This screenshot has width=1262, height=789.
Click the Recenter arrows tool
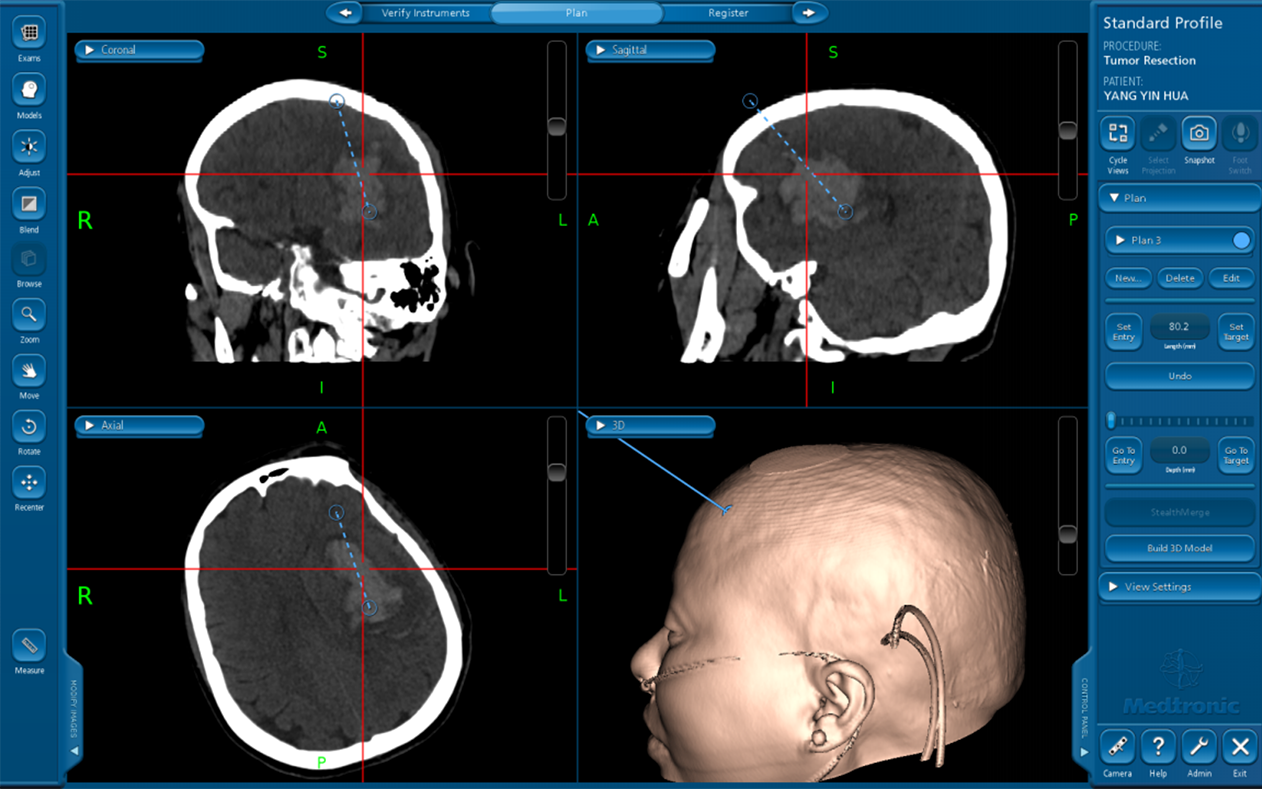(29, 482)
